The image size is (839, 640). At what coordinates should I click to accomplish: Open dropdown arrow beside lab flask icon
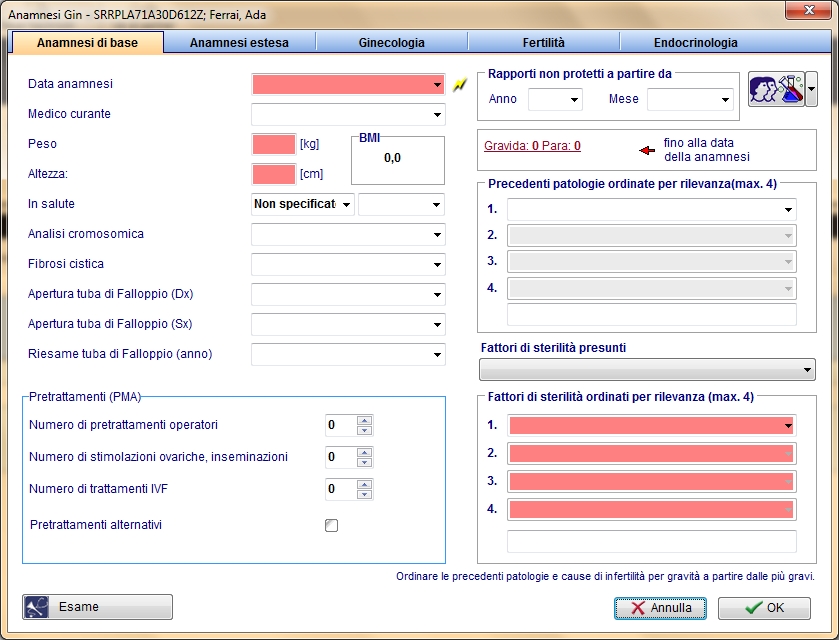(811, 89)
